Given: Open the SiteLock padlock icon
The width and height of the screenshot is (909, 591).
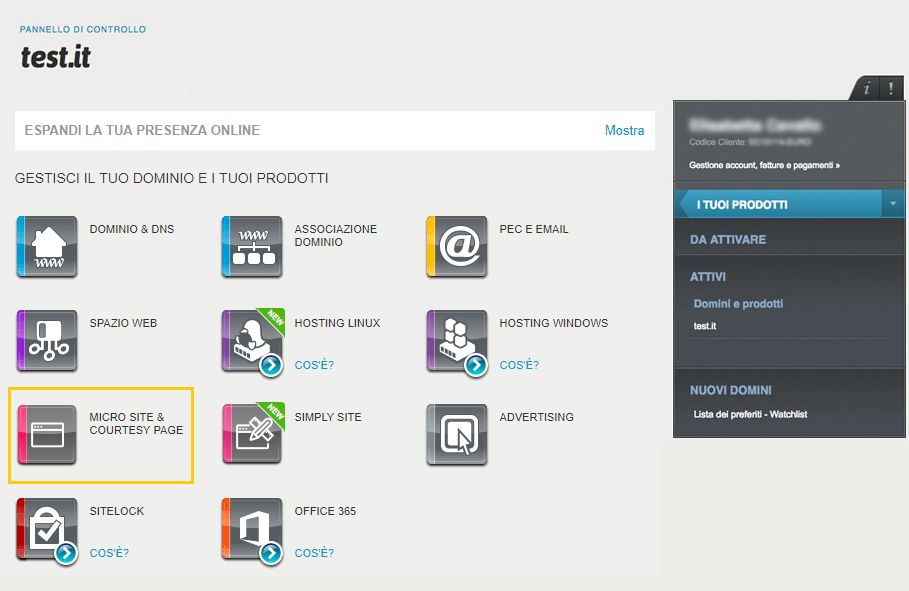Looking at the screenshot, I should click(47, 528).
